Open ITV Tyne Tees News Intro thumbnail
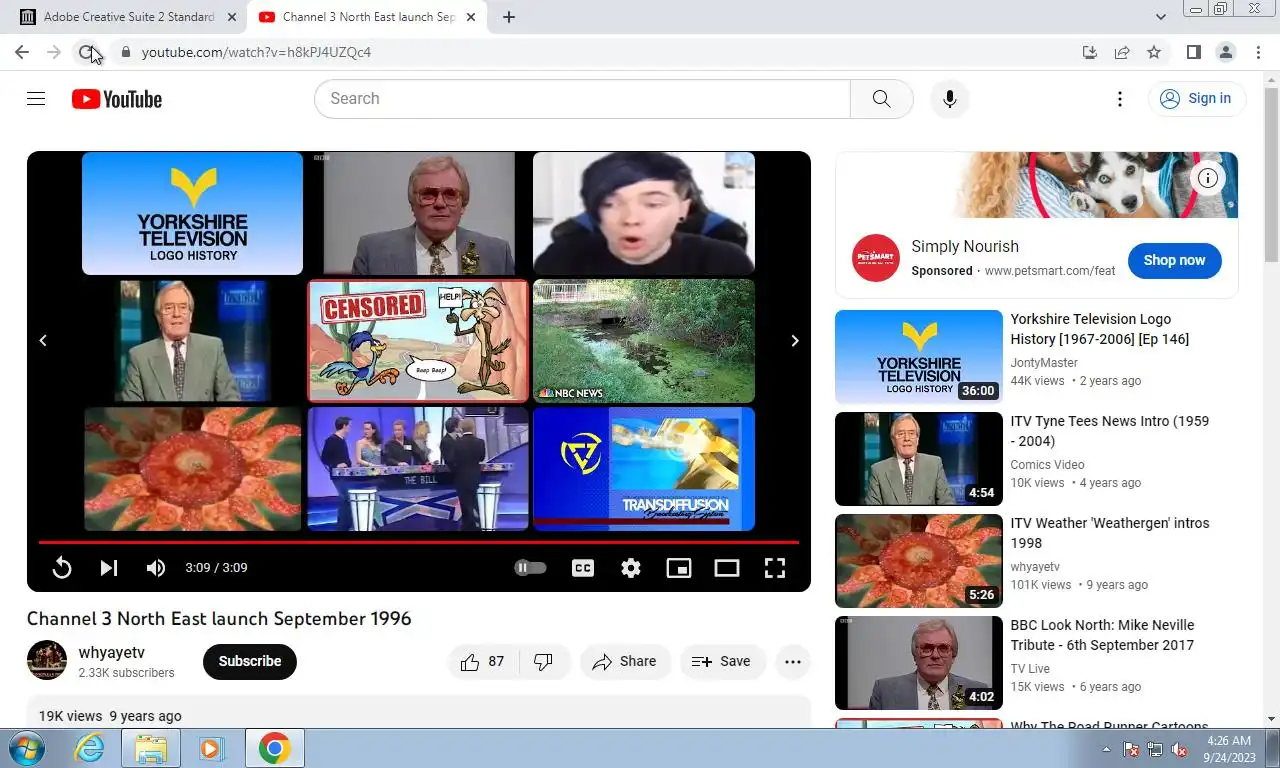Viewport: 1280px width, 768px height. (919, 459)
